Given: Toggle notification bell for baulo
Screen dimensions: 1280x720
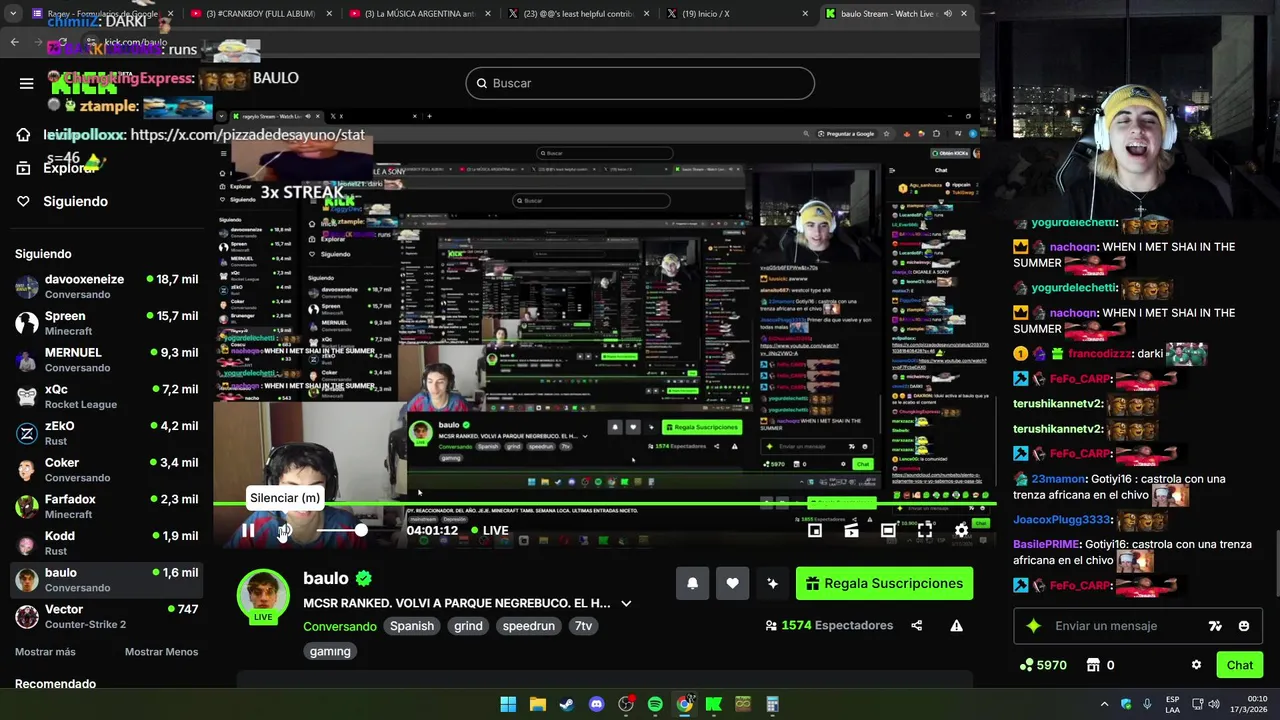Looking at the screenshot, I should point(692,584).
